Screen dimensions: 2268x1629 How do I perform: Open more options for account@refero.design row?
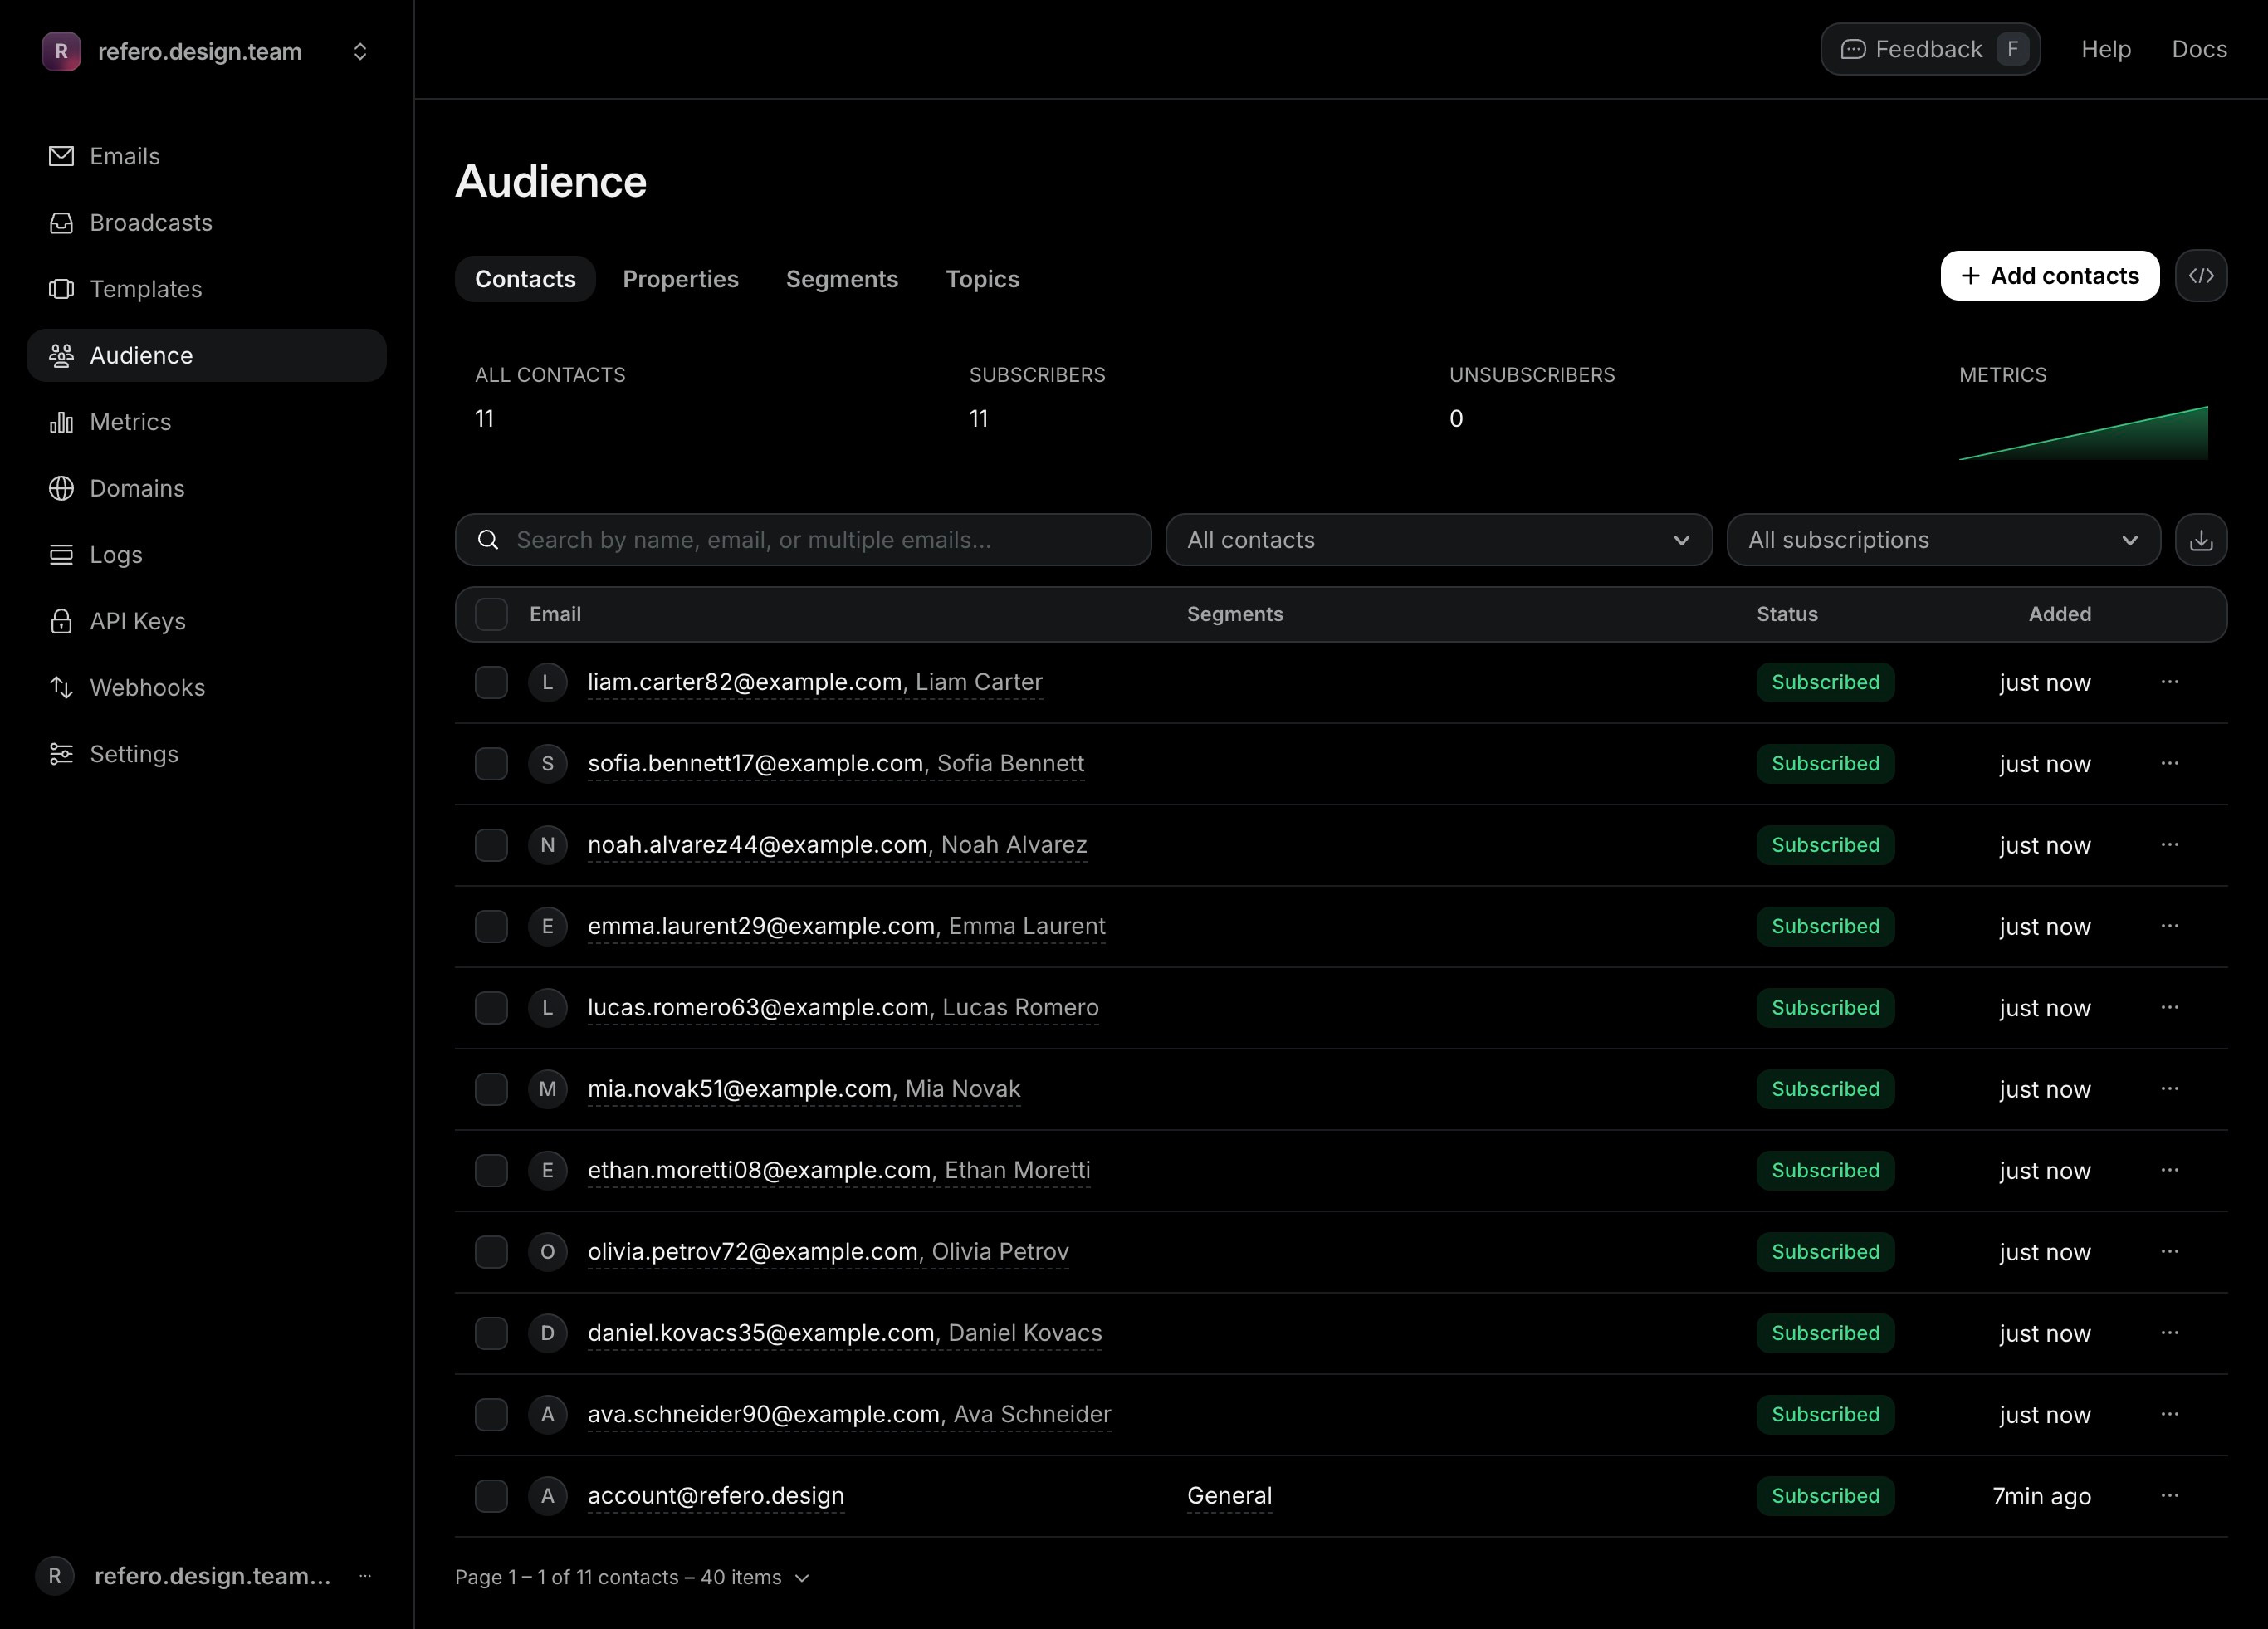tap(2169, 1496)
